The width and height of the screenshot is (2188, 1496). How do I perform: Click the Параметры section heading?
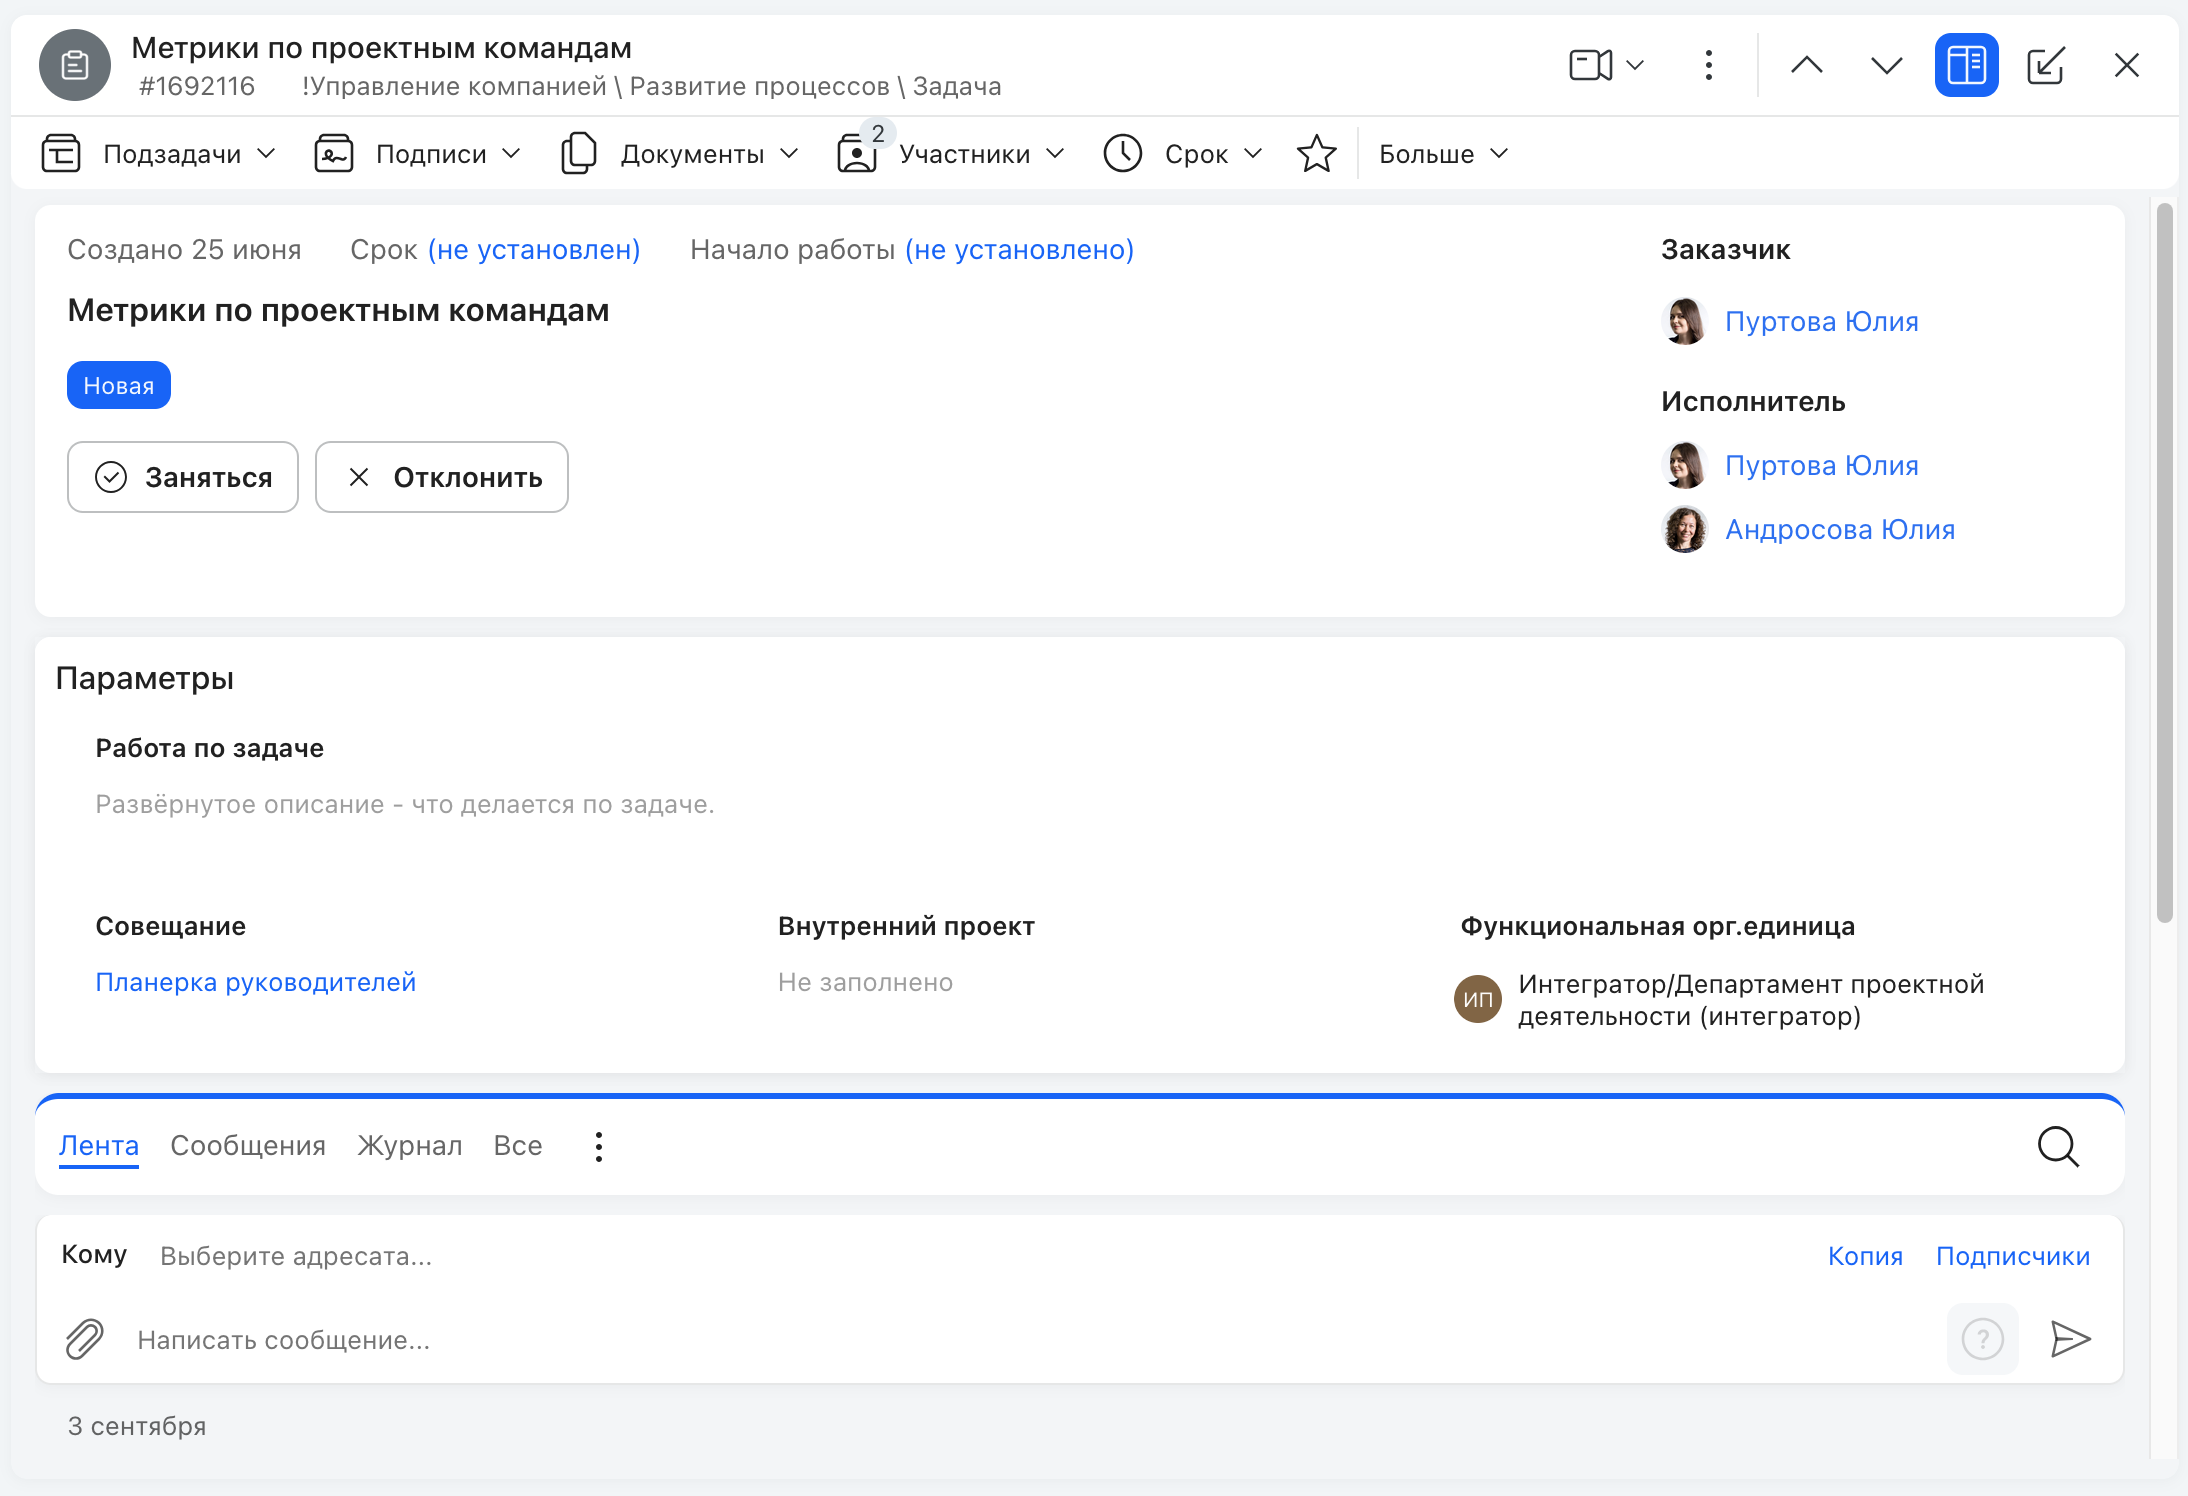[x=145, y=679]
